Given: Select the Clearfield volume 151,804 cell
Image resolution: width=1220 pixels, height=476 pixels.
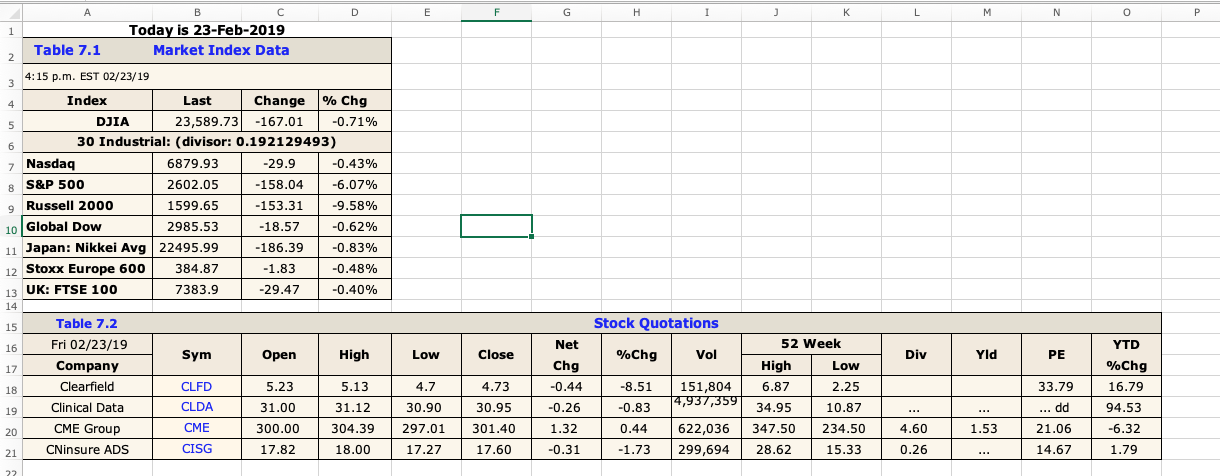Looking at the screenshot, I should [x=707, y=386].
